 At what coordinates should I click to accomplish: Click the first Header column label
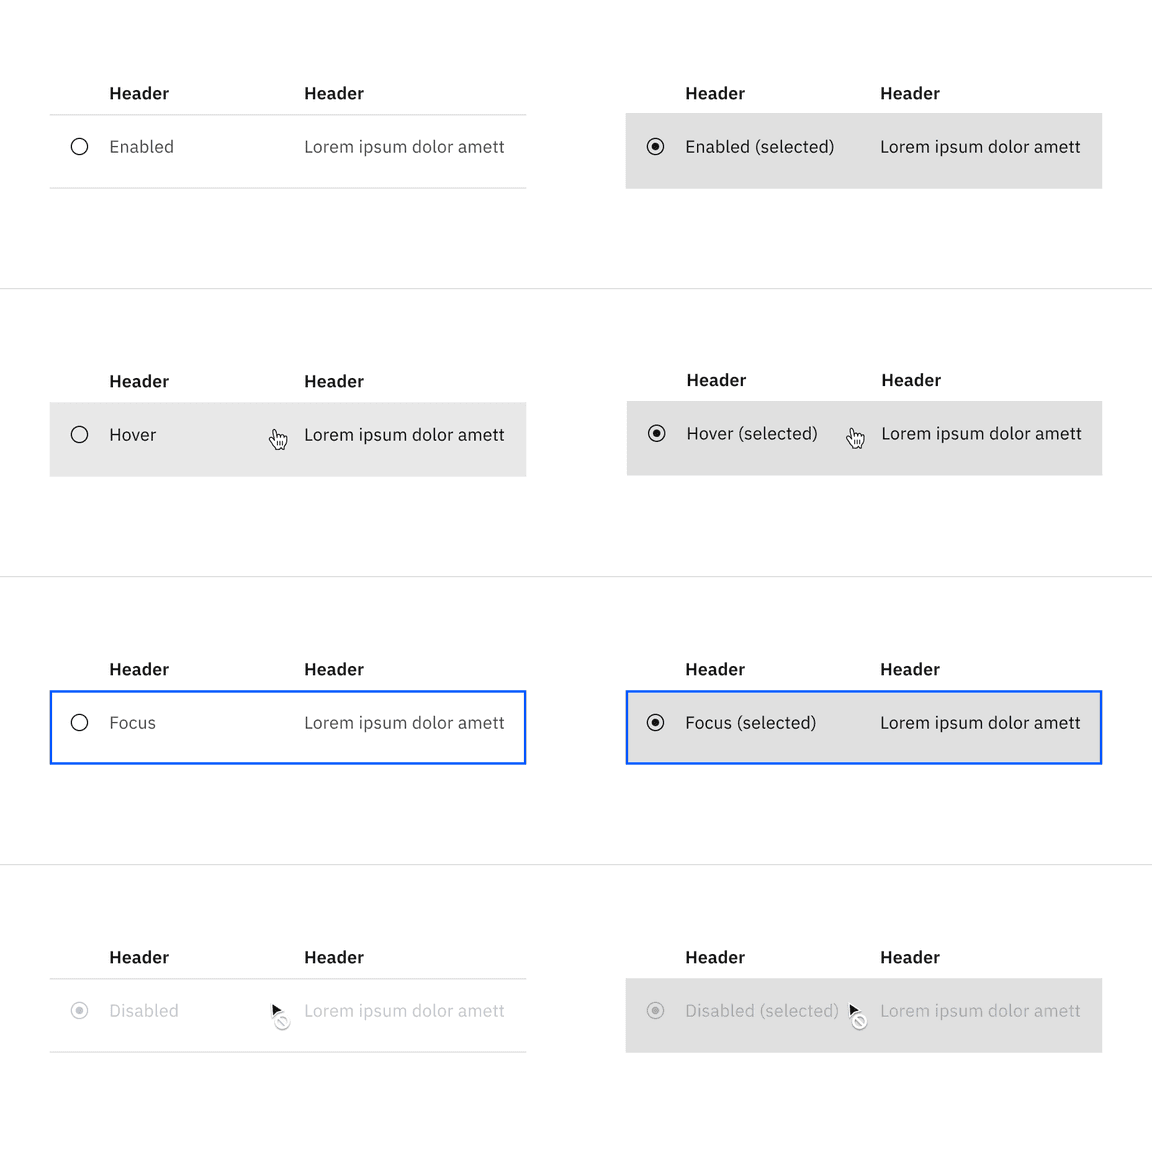[139, 93]
